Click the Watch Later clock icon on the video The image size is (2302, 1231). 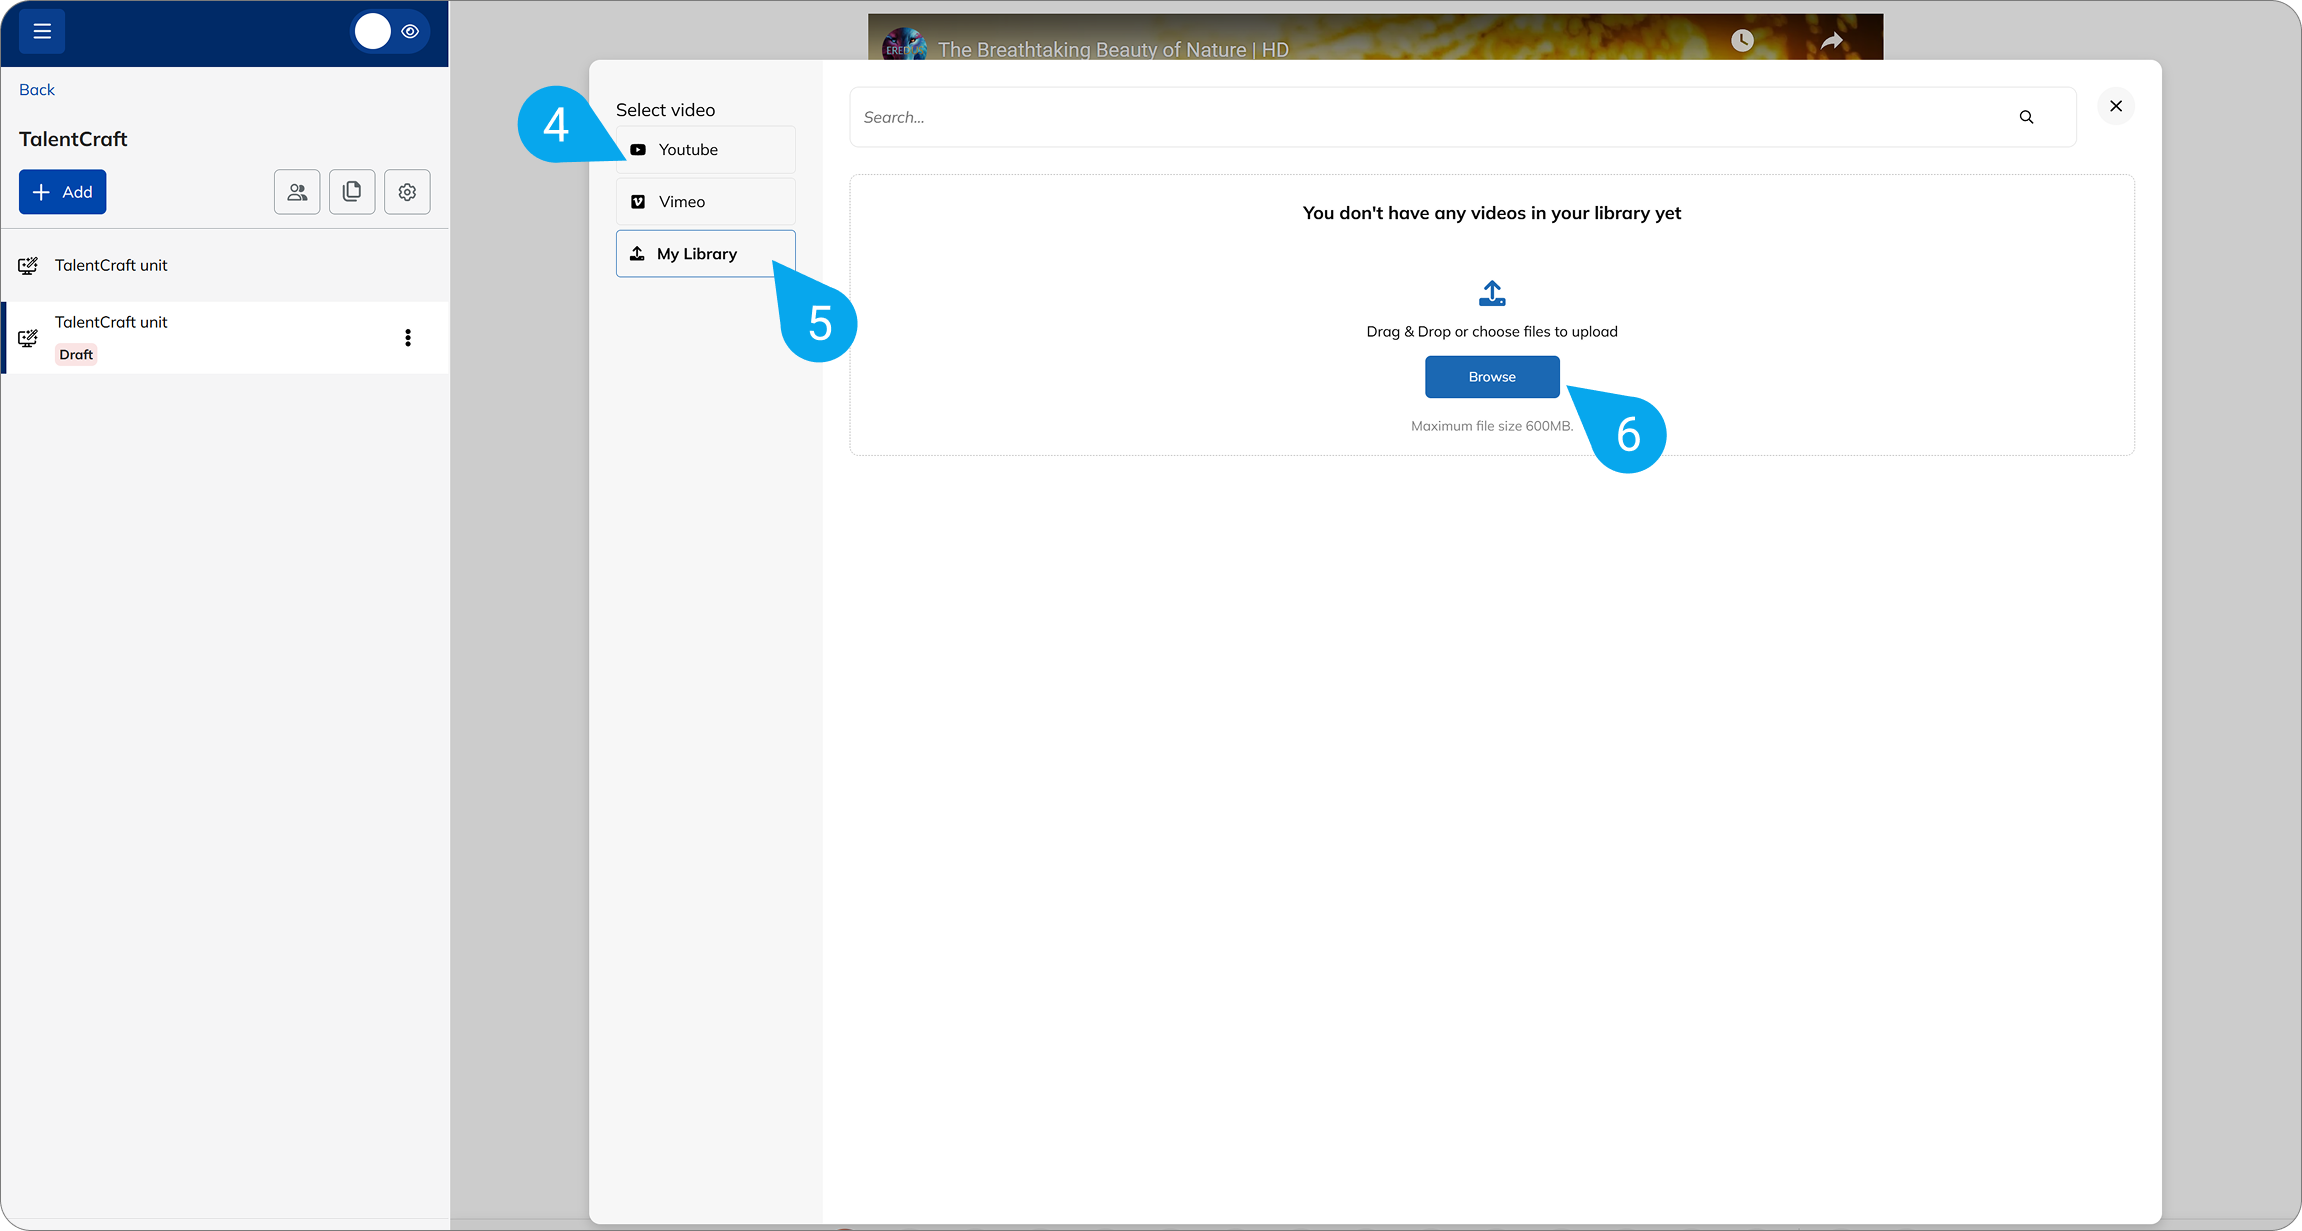click(x=1742, y=41)
